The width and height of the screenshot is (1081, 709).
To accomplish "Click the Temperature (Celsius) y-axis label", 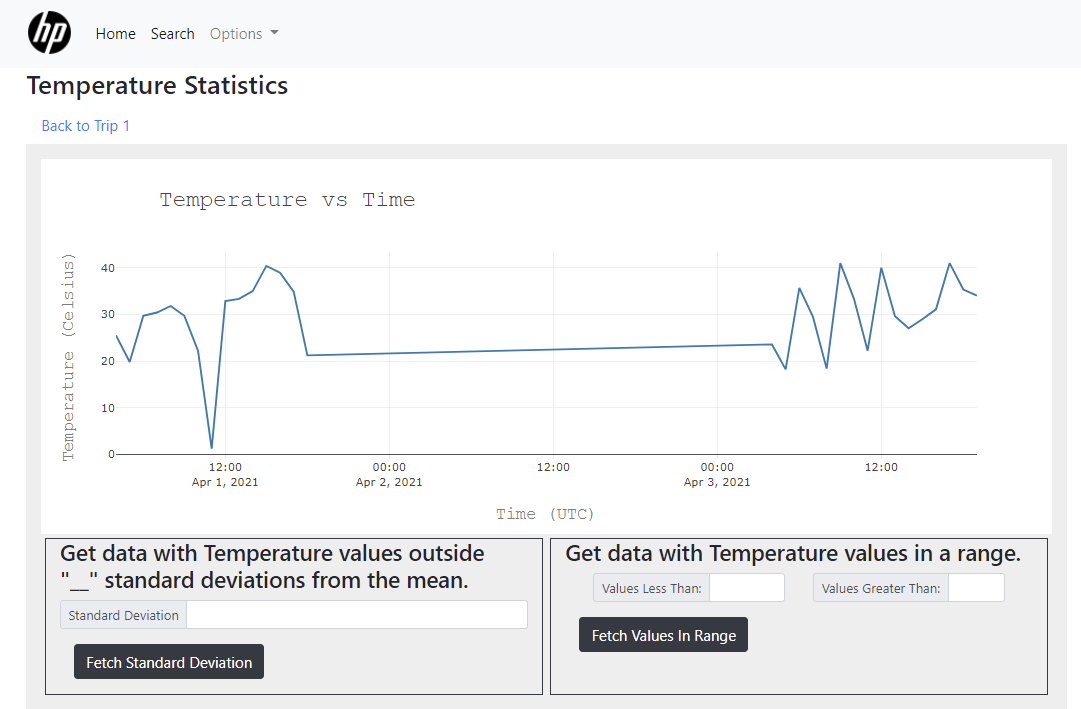I will tap(69, 357).
